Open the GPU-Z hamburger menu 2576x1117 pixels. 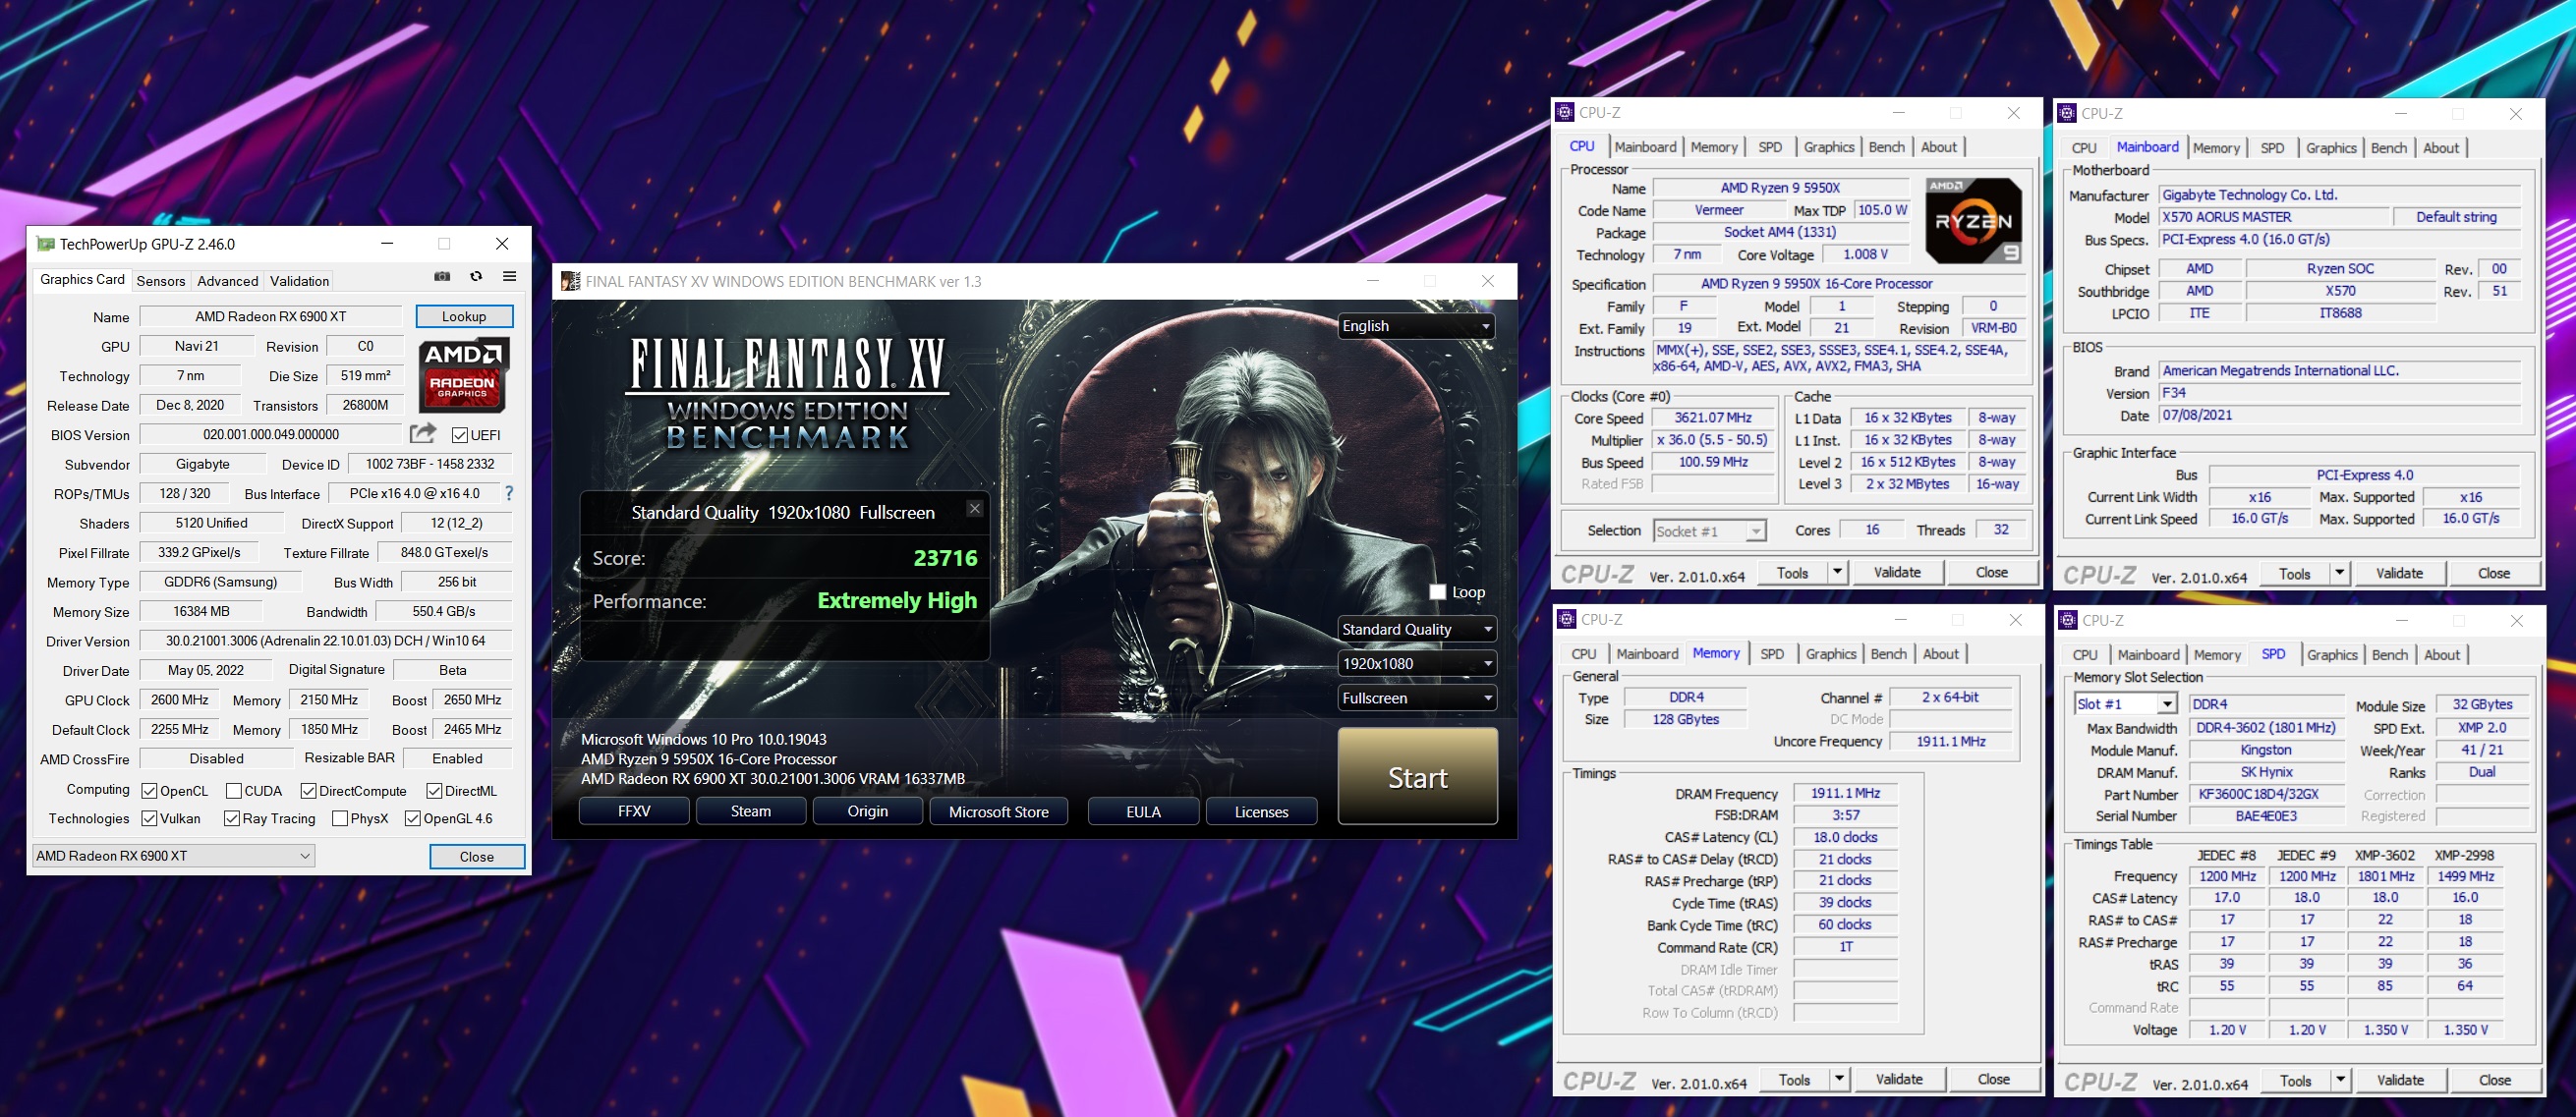click(x=509, y=277)
